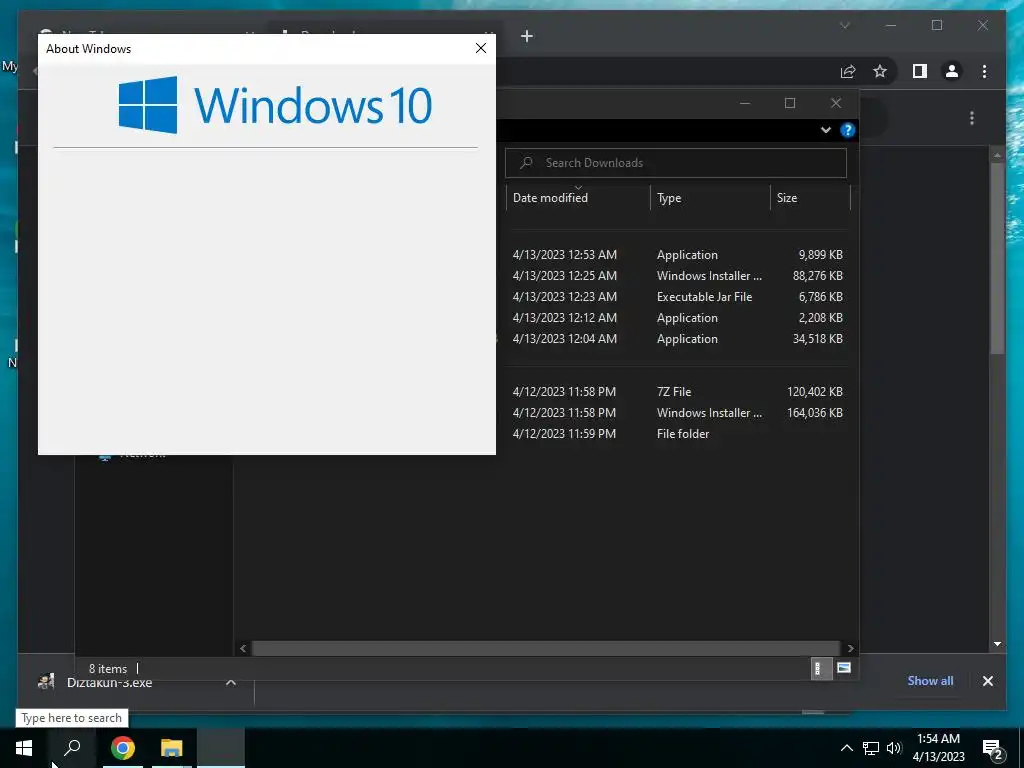The width and height of the screenshot is (1024, 768).
Task: Select the 4/12/2023 11:59 PM date cell
Action: click(564, 434)
